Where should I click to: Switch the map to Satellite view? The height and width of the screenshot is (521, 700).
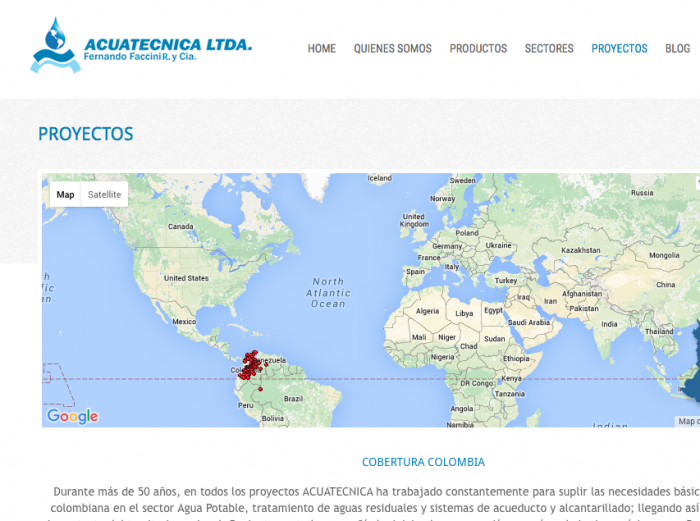pyautogui.click(x=104, y=194)
